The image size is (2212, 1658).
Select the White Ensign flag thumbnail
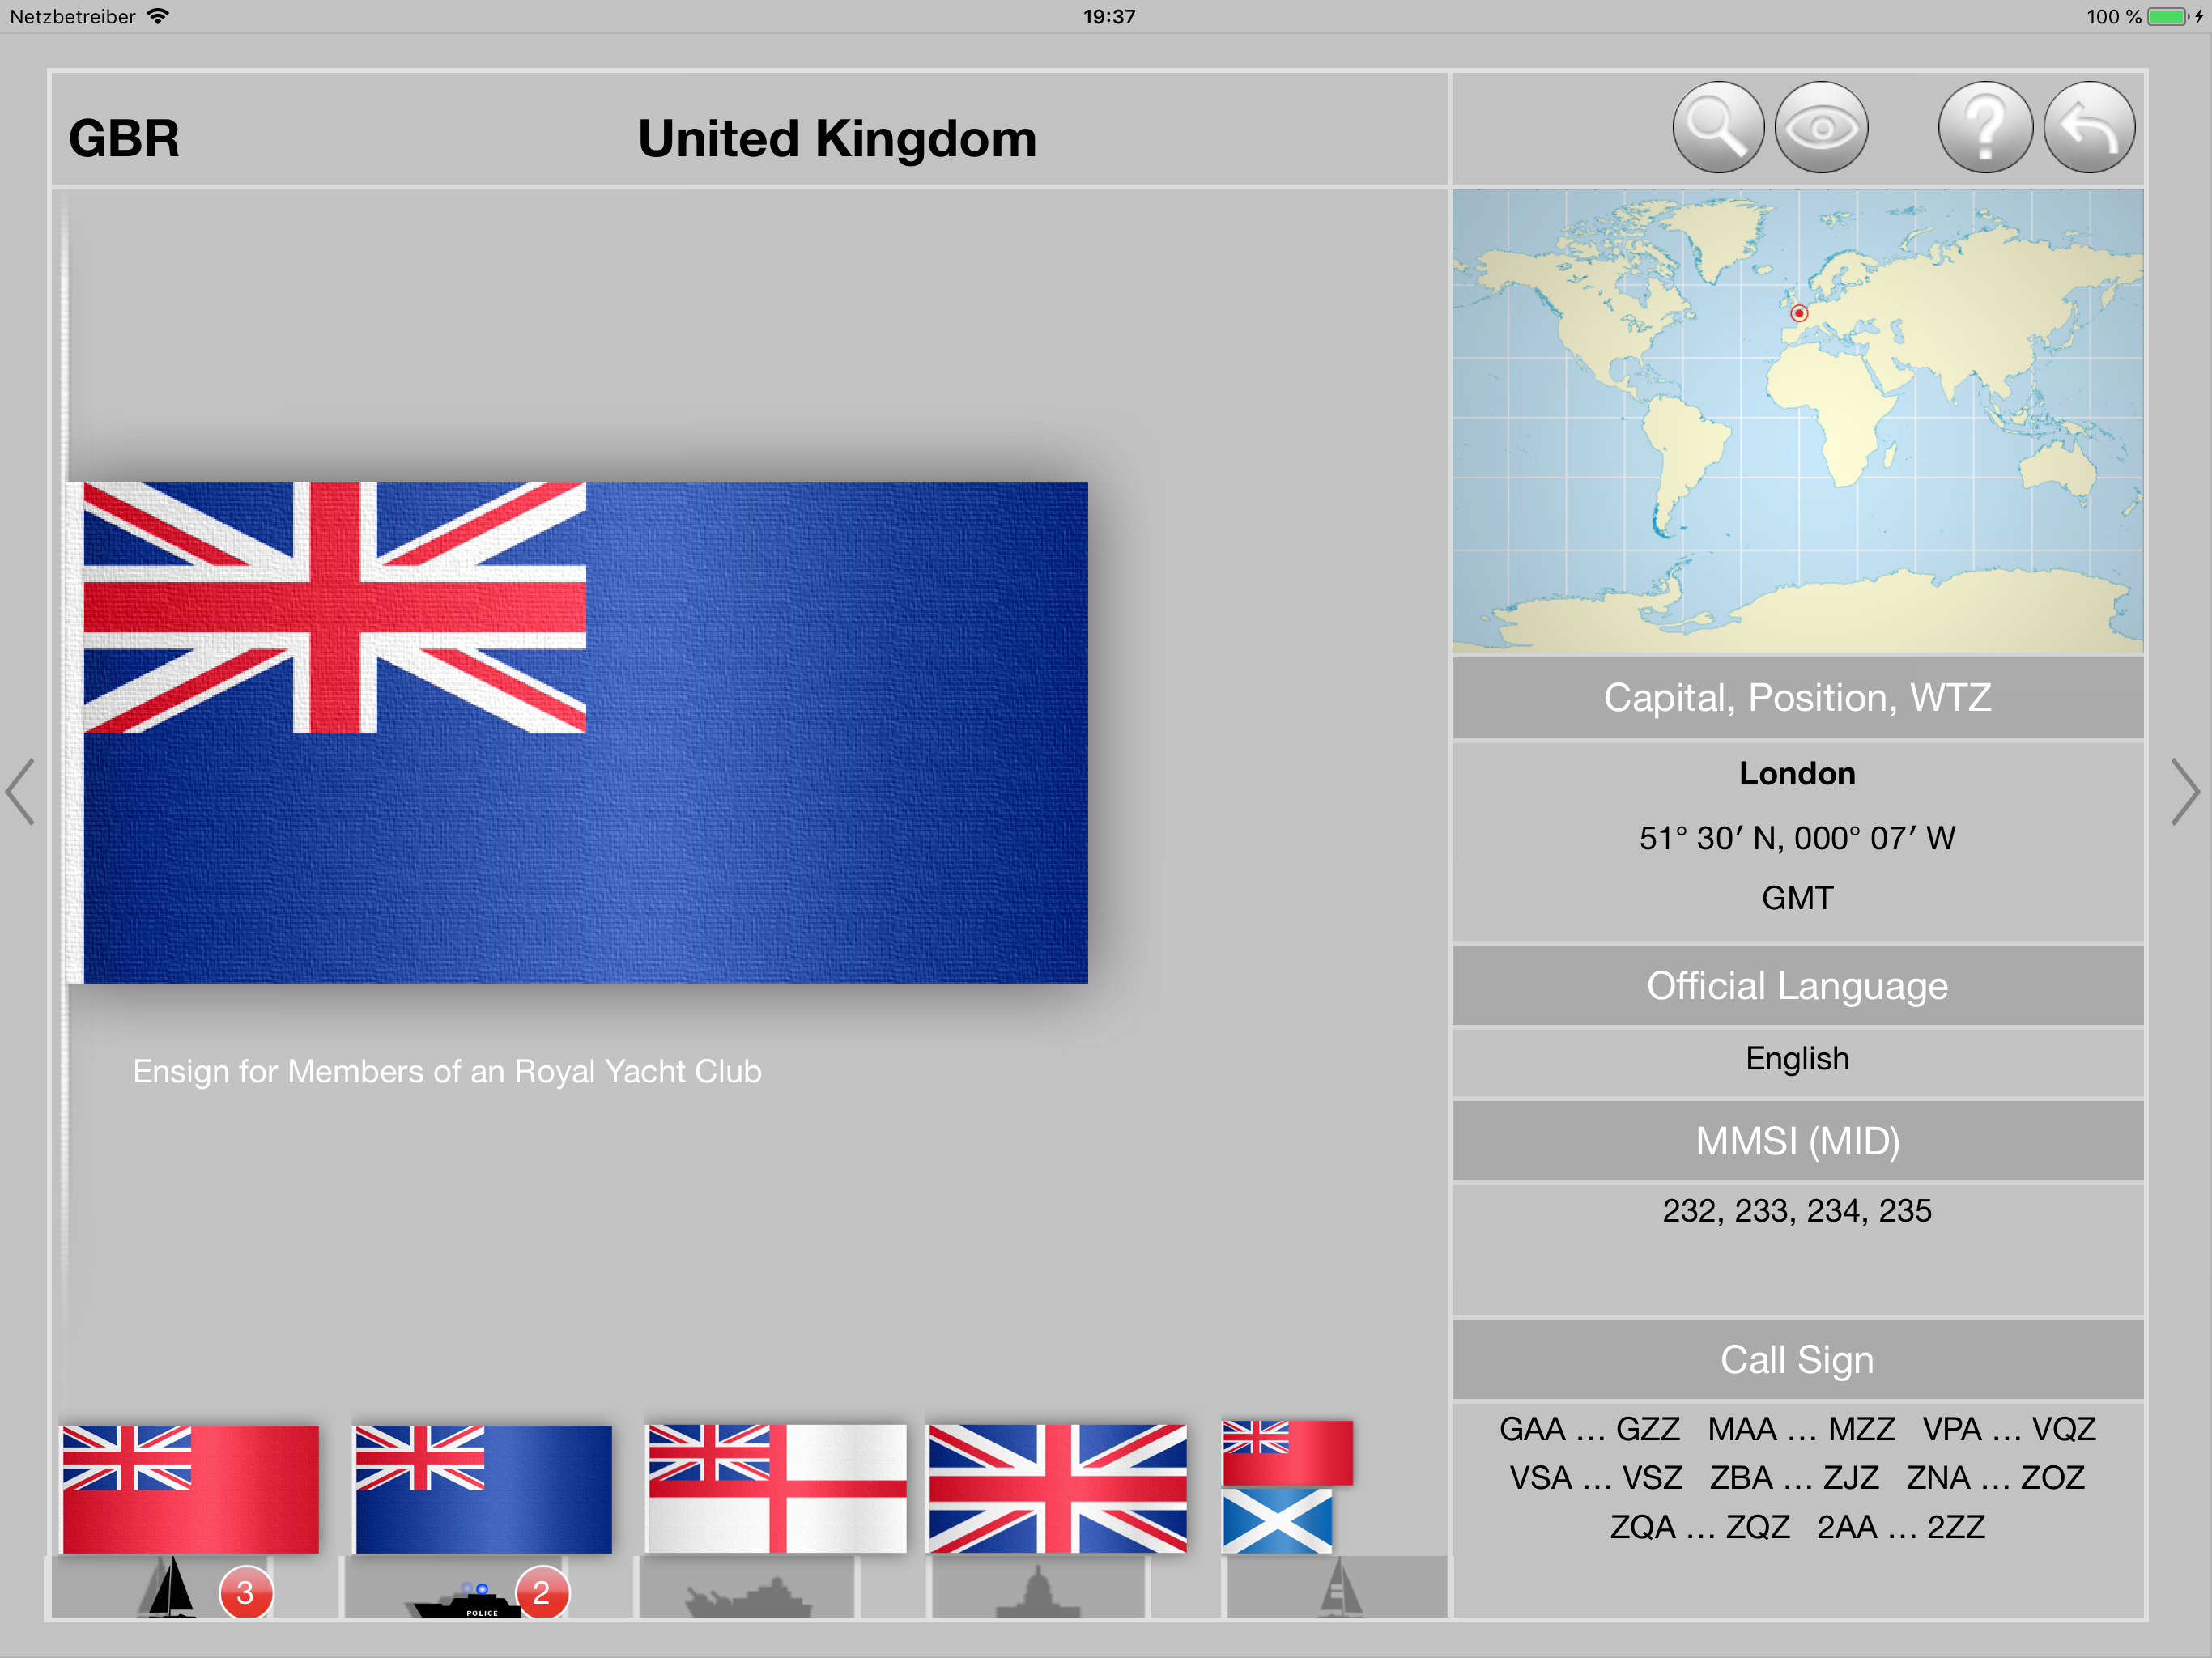776,1488
